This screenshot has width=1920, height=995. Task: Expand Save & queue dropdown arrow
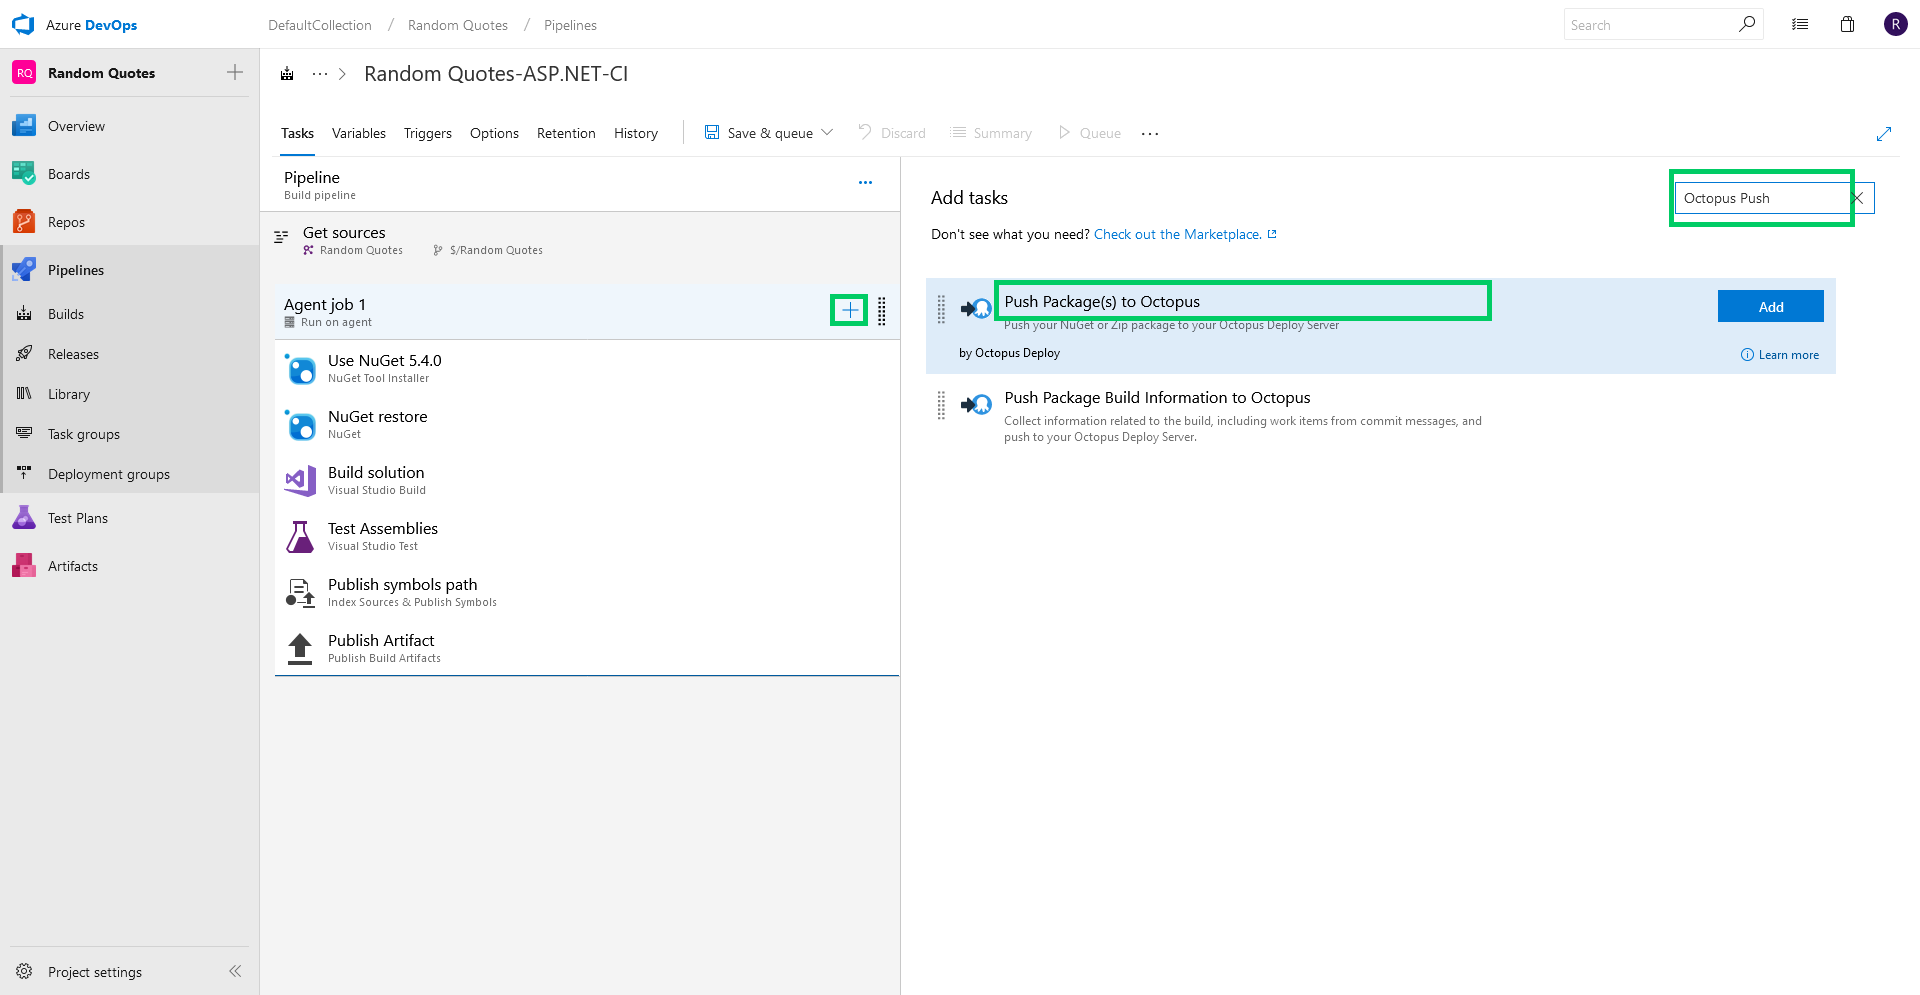coord(827,132)
